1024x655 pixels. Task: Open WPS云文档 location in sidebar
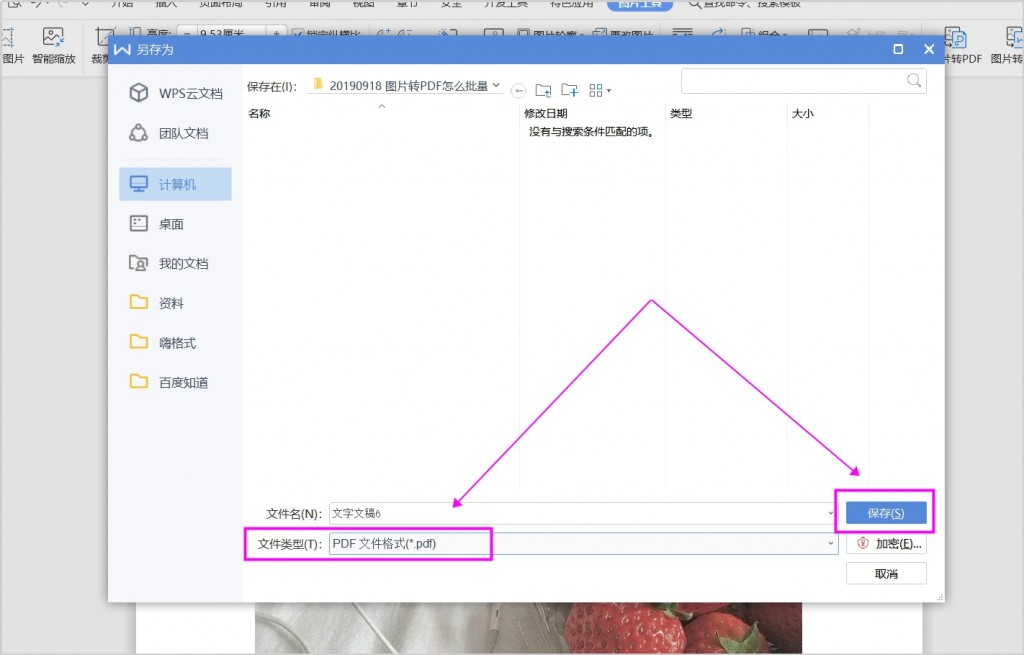(x=175, y=93)
